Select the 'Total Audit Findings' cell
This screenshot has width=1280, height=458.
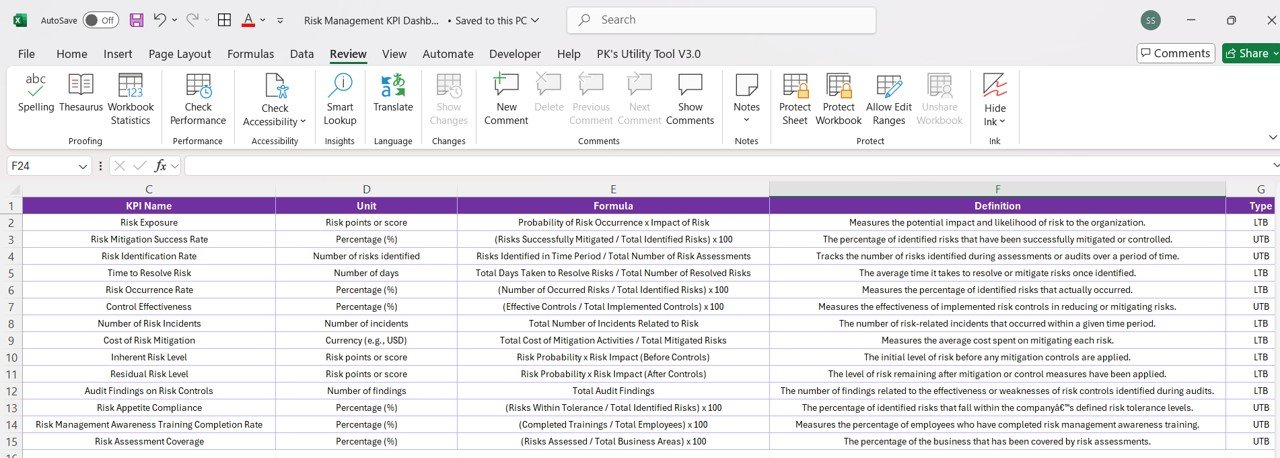tap(613, 390)
